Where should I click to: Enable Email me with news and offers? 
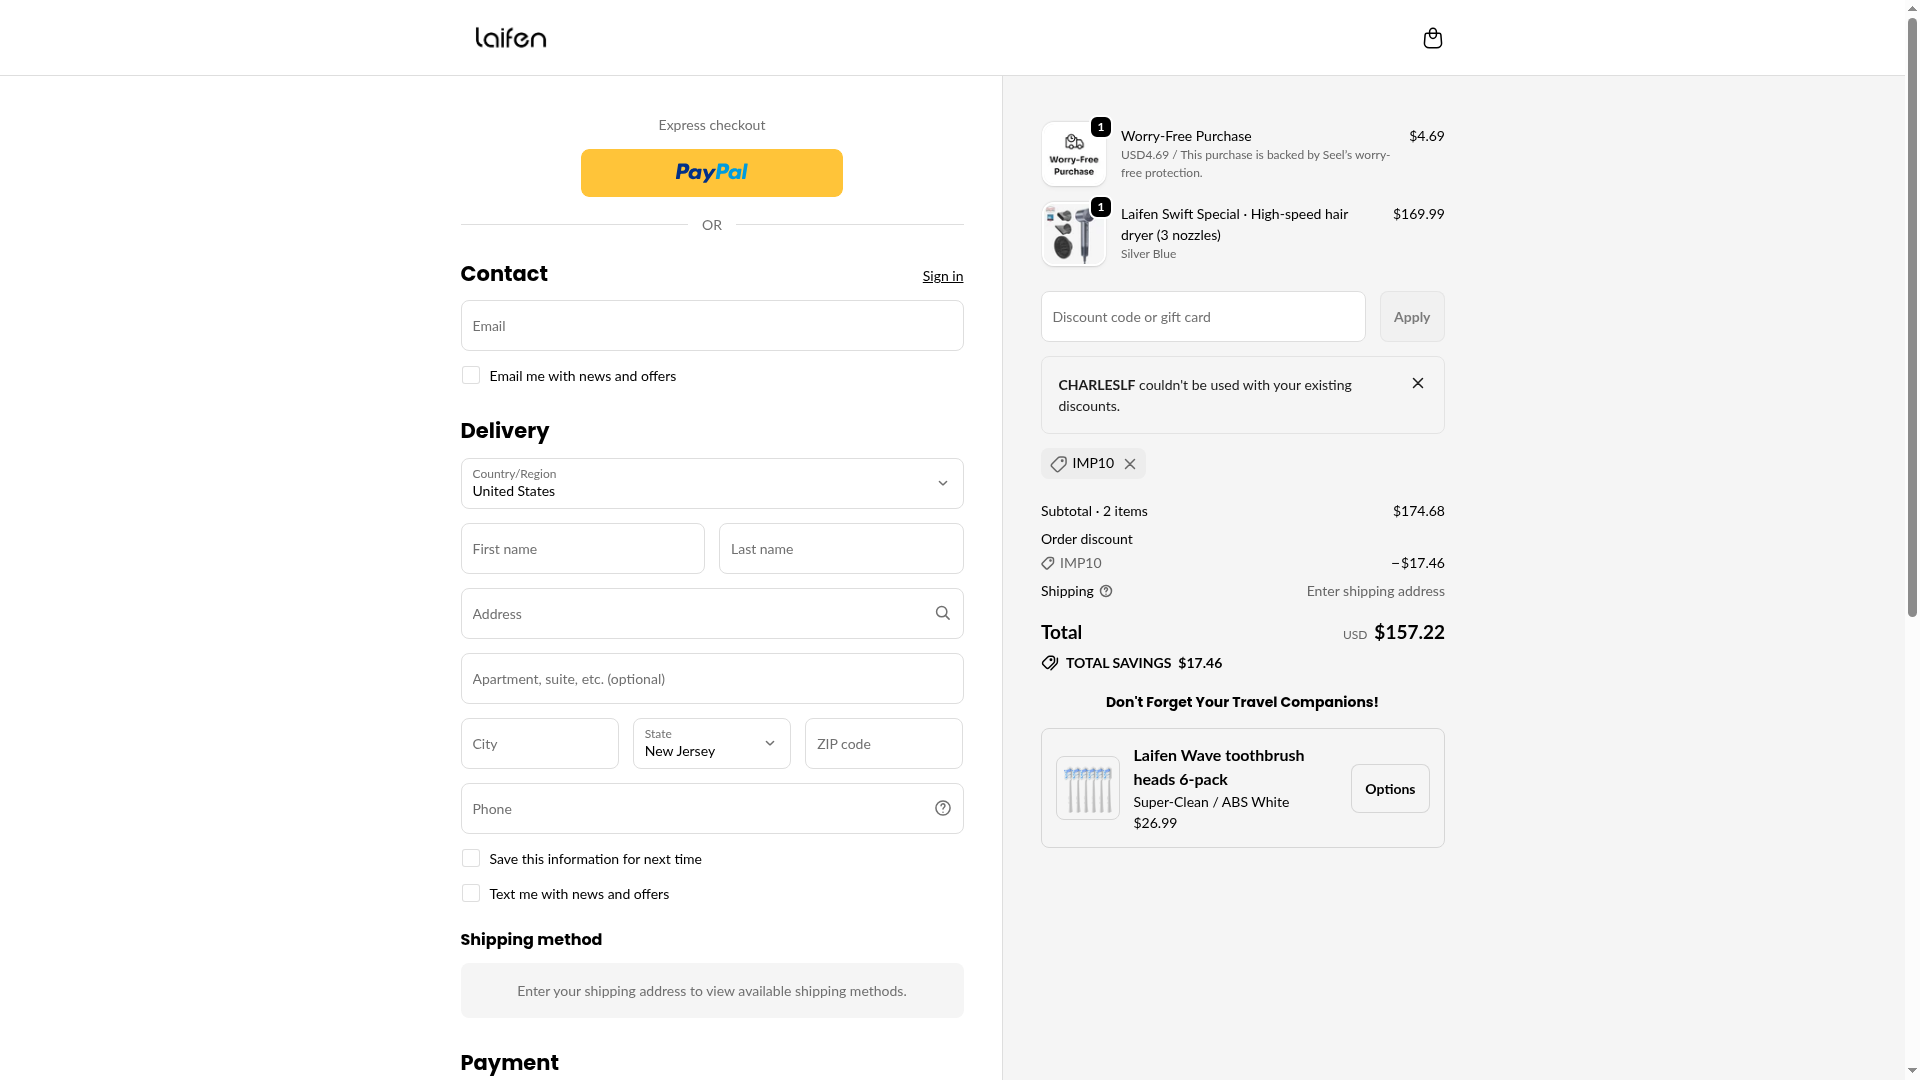point(471,375)
